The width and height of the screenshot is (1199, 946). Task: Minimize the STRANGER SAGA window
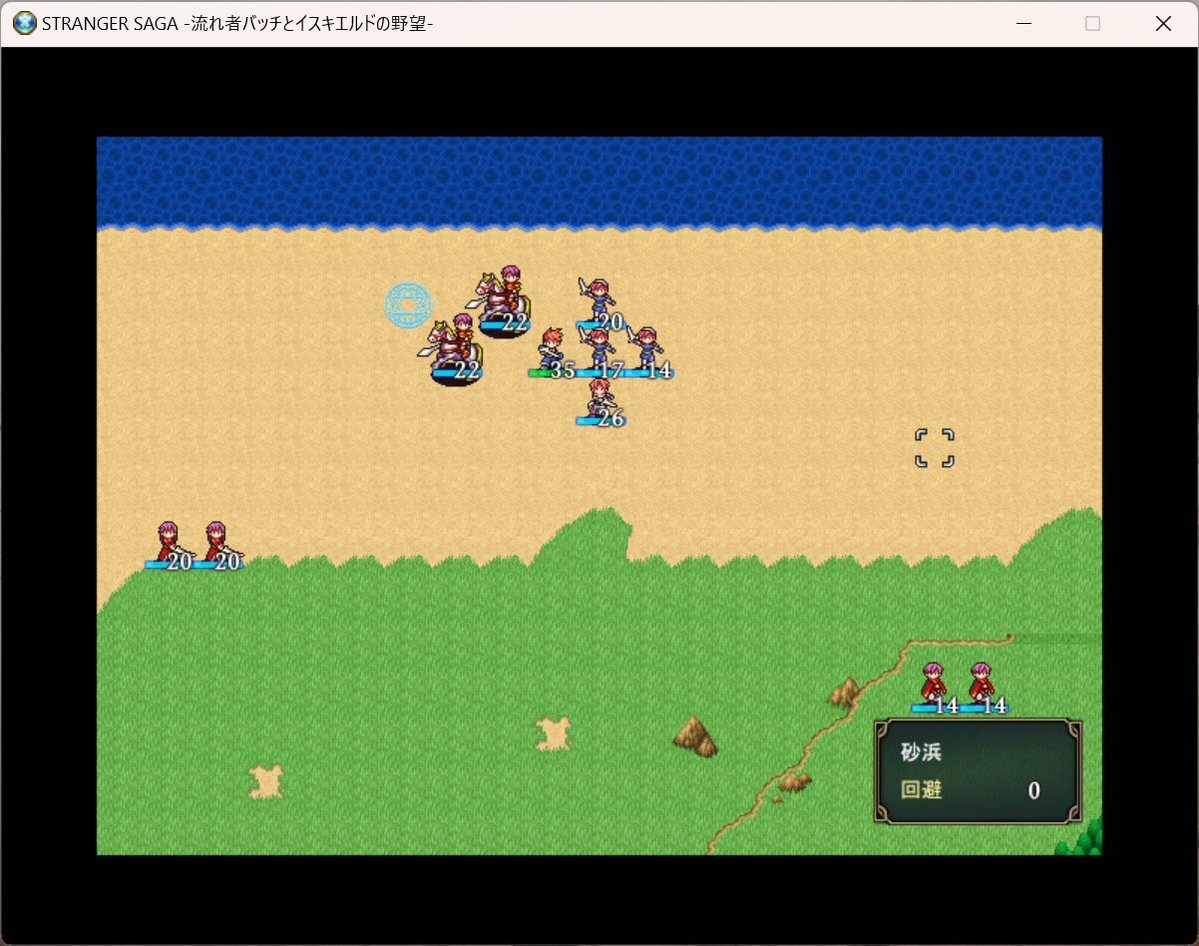coord(1024,24)
